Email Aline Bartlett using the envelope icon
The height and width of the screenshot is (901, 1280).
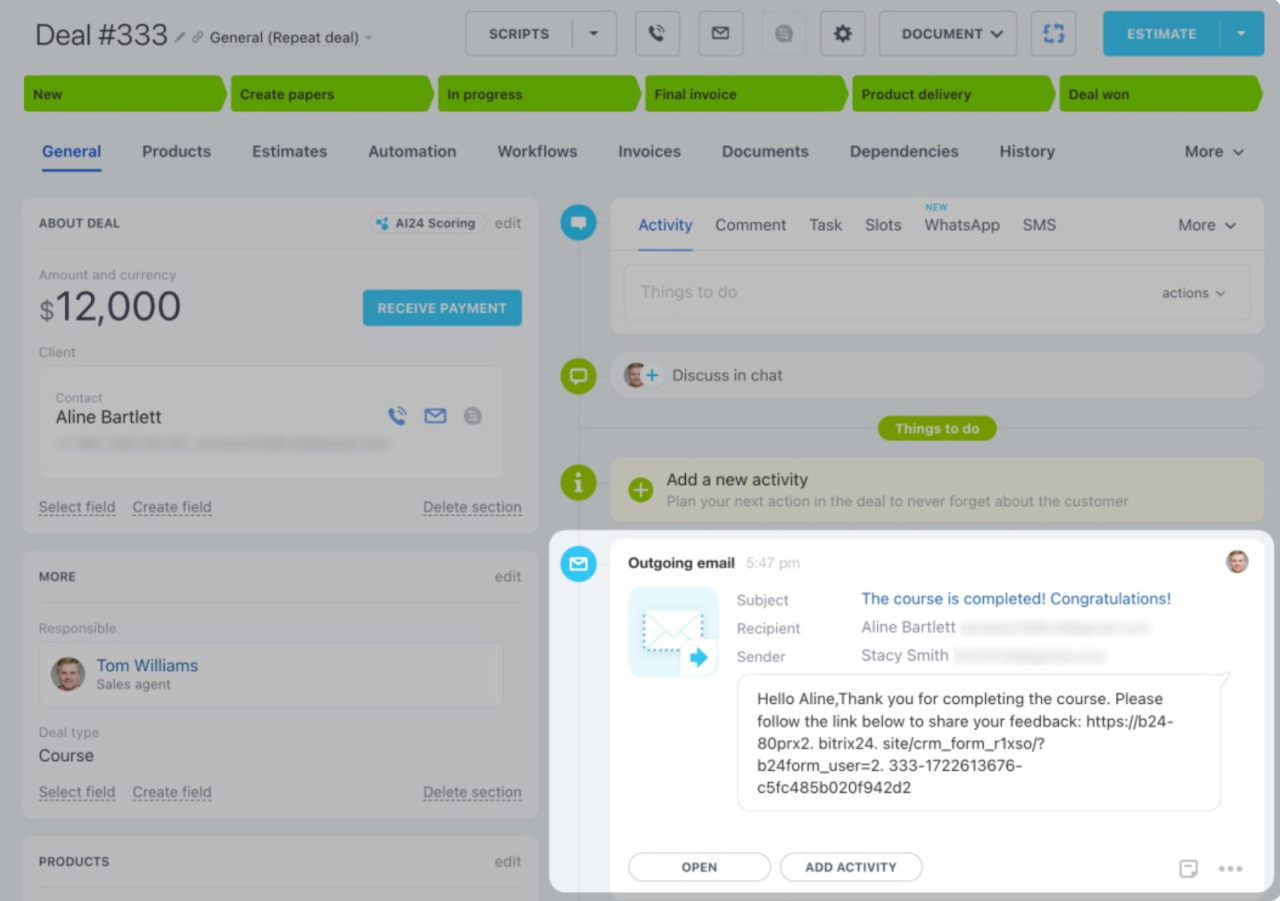(x=435, y=416)
